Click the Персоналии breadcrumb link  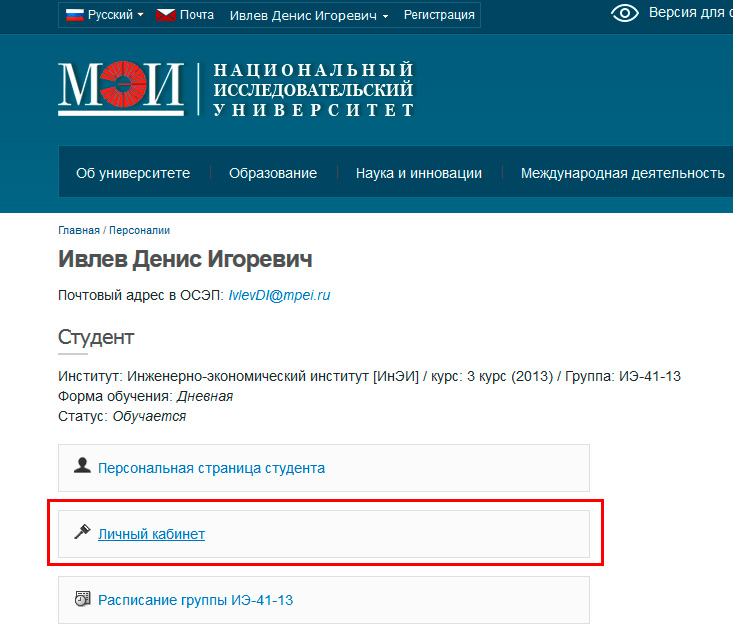pyautogui.click(x=139, y=230)
